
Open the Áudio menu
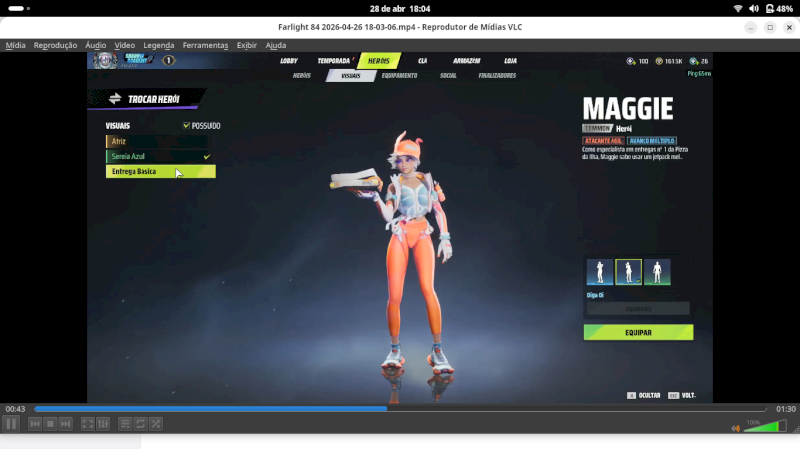click(x=95, y=45)
